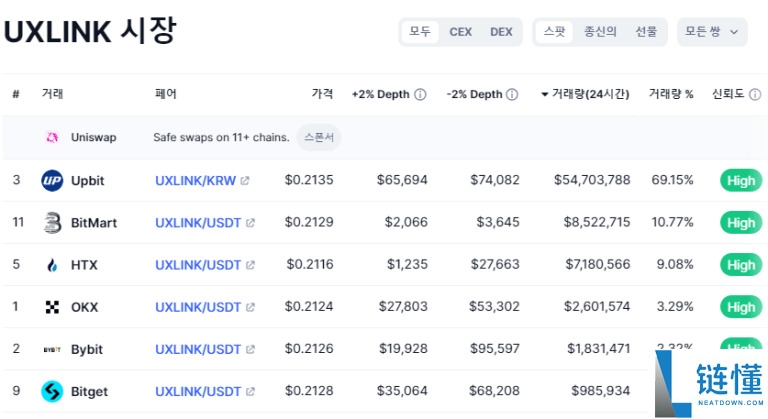Sort by 거래량(24시간) column header
Viewport: 768px width, 419px height.
[x=585, y=94]
